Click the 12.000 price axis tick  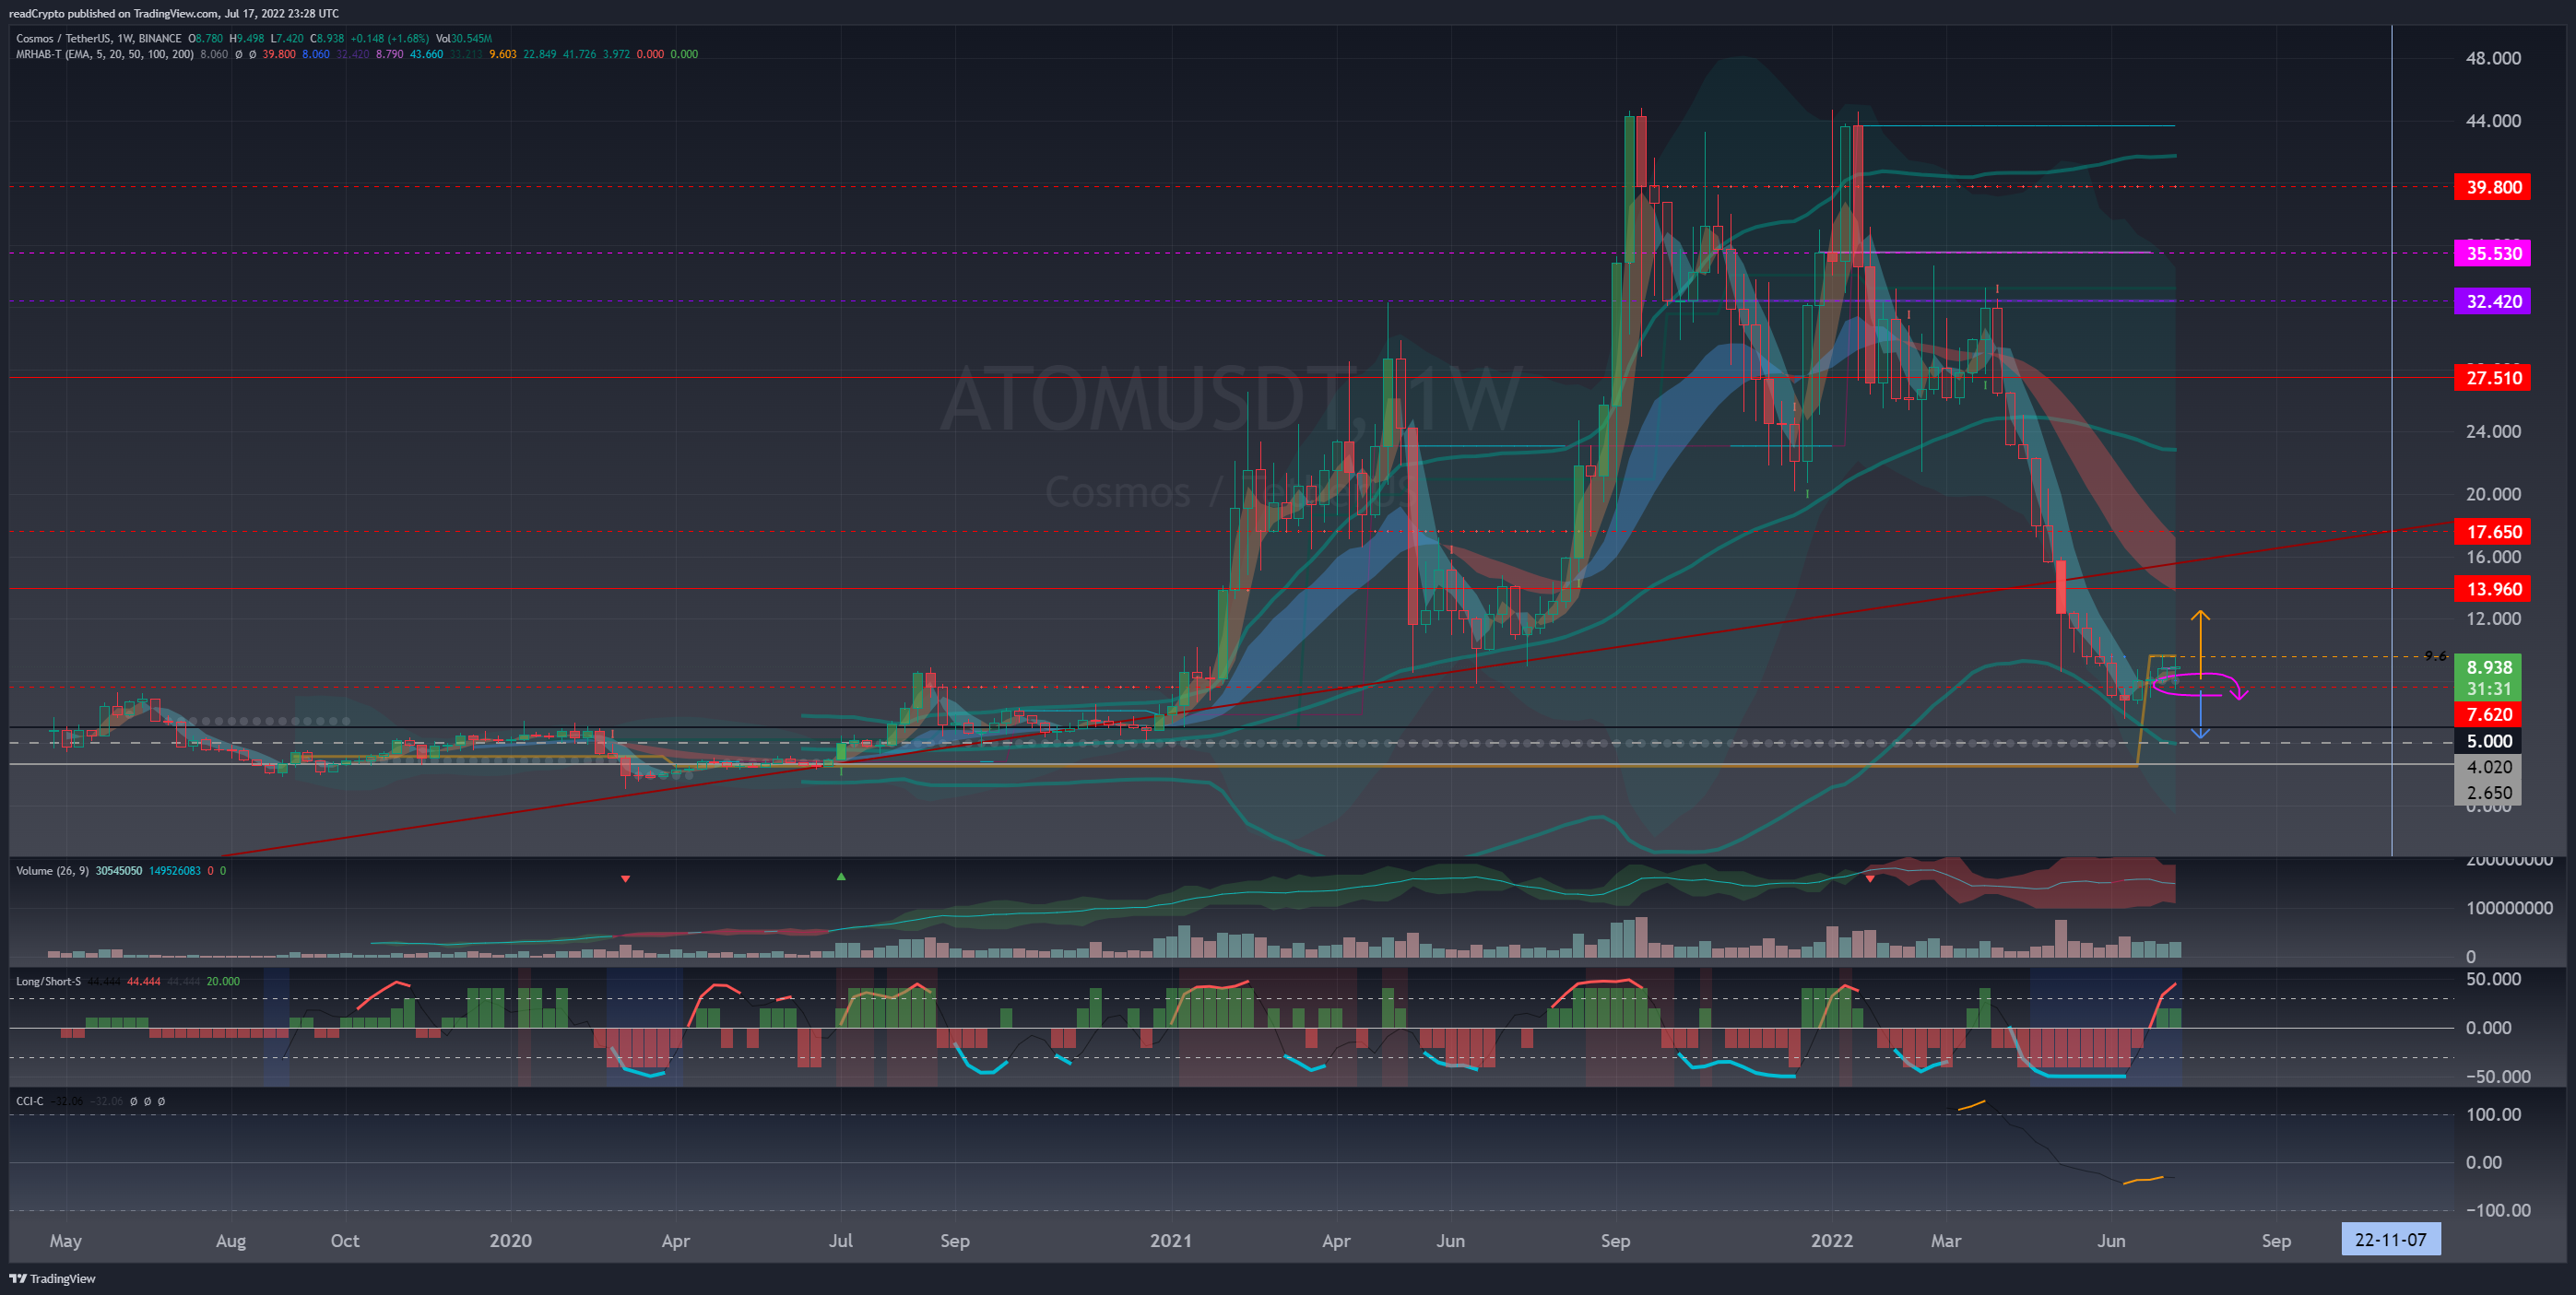pos(2492,619)
